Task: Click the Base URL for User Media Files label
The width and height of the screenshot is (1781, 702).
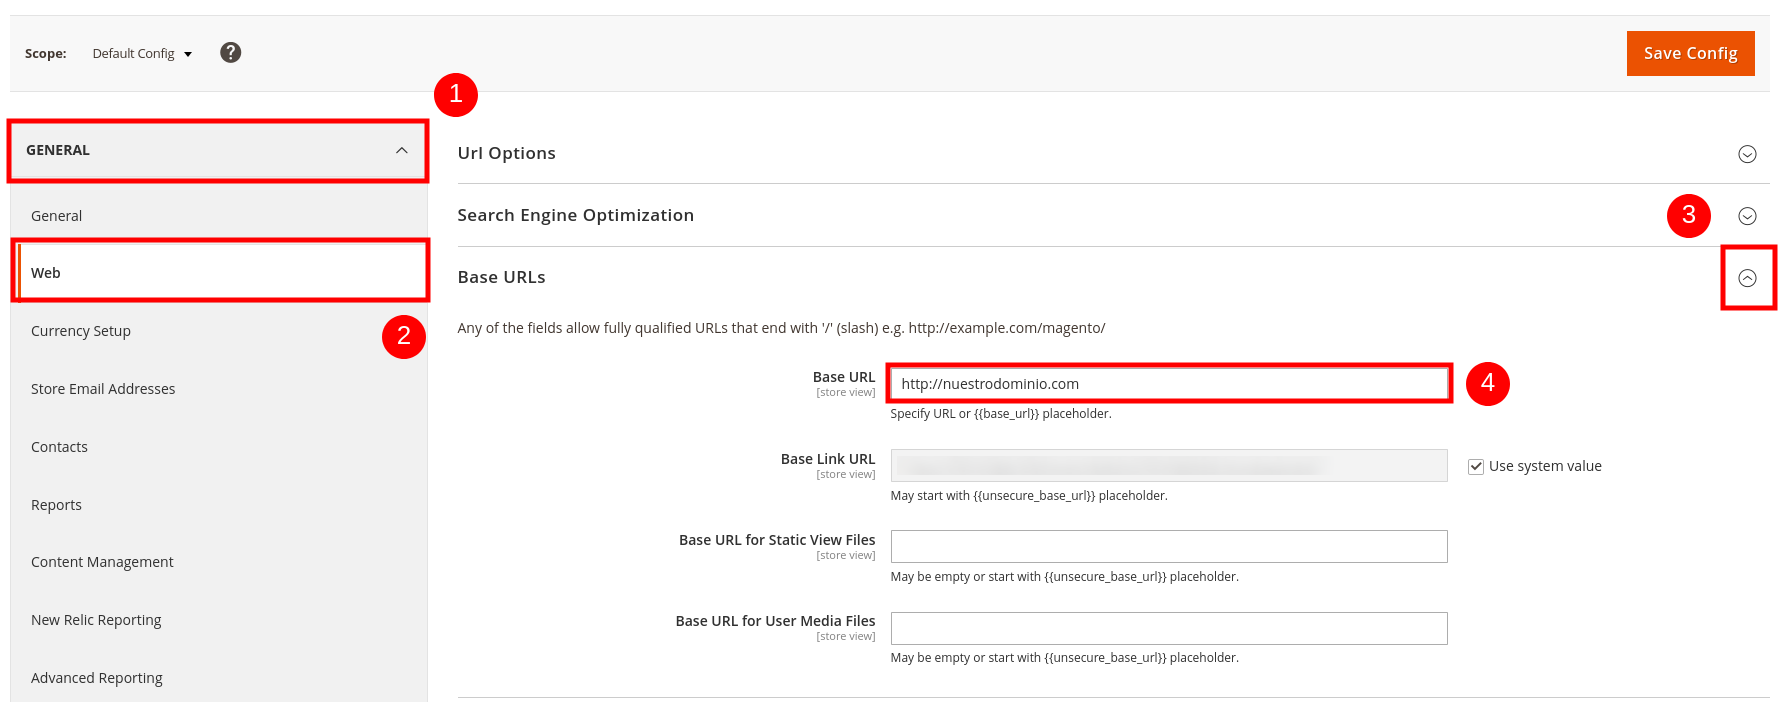Action: [x=775, y=621]
